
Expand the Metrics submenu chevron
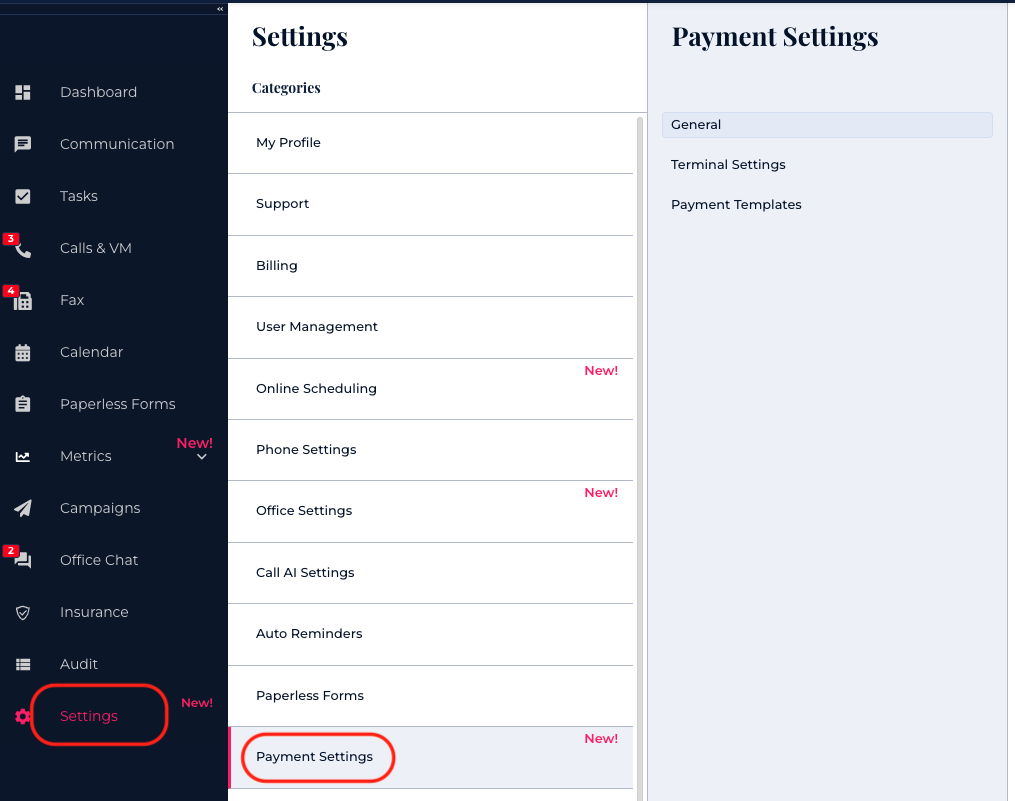point(202,458)
